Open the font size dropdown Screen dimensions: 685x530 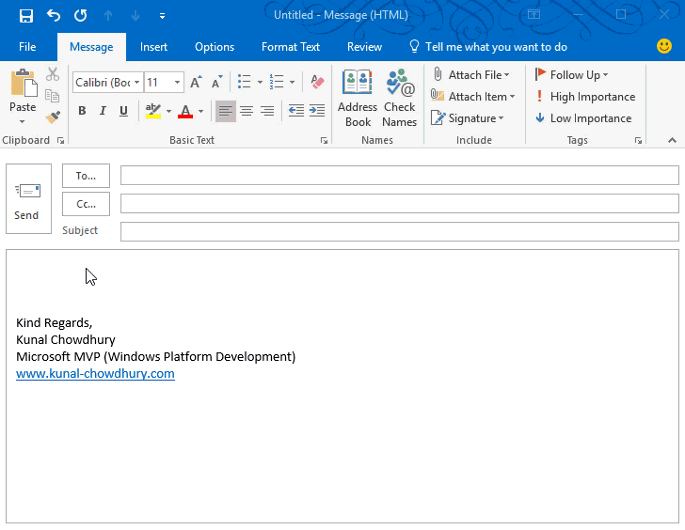point(177,82)
